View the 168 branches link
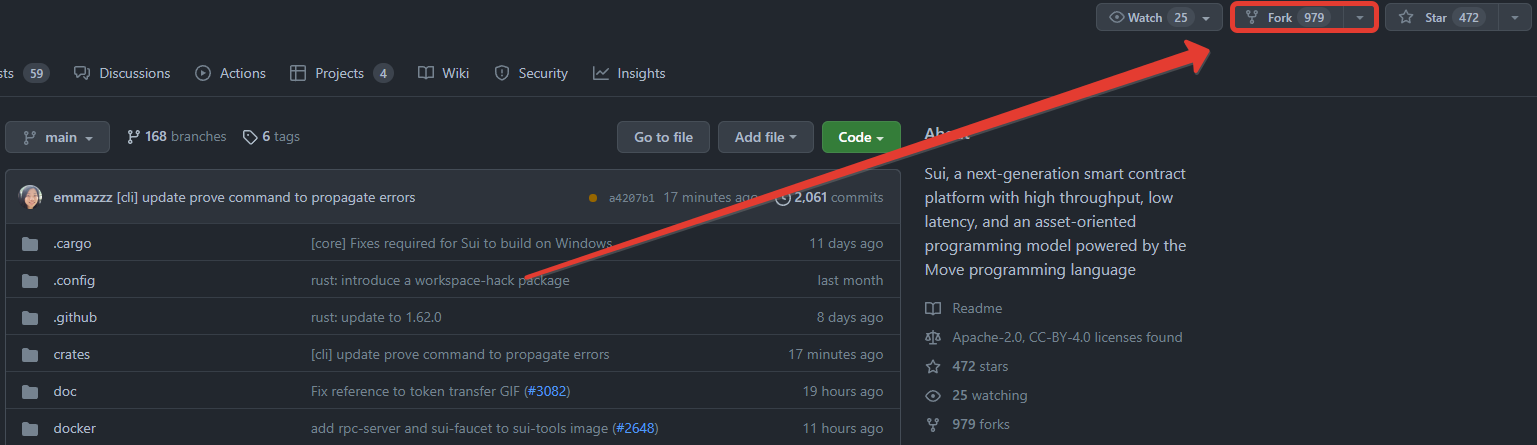The width and height of the screenshot is (1537, 445). (177, 137)
